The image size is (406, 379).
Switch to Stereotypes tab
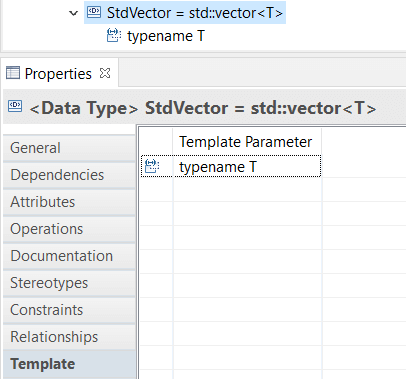coord(69,283)
